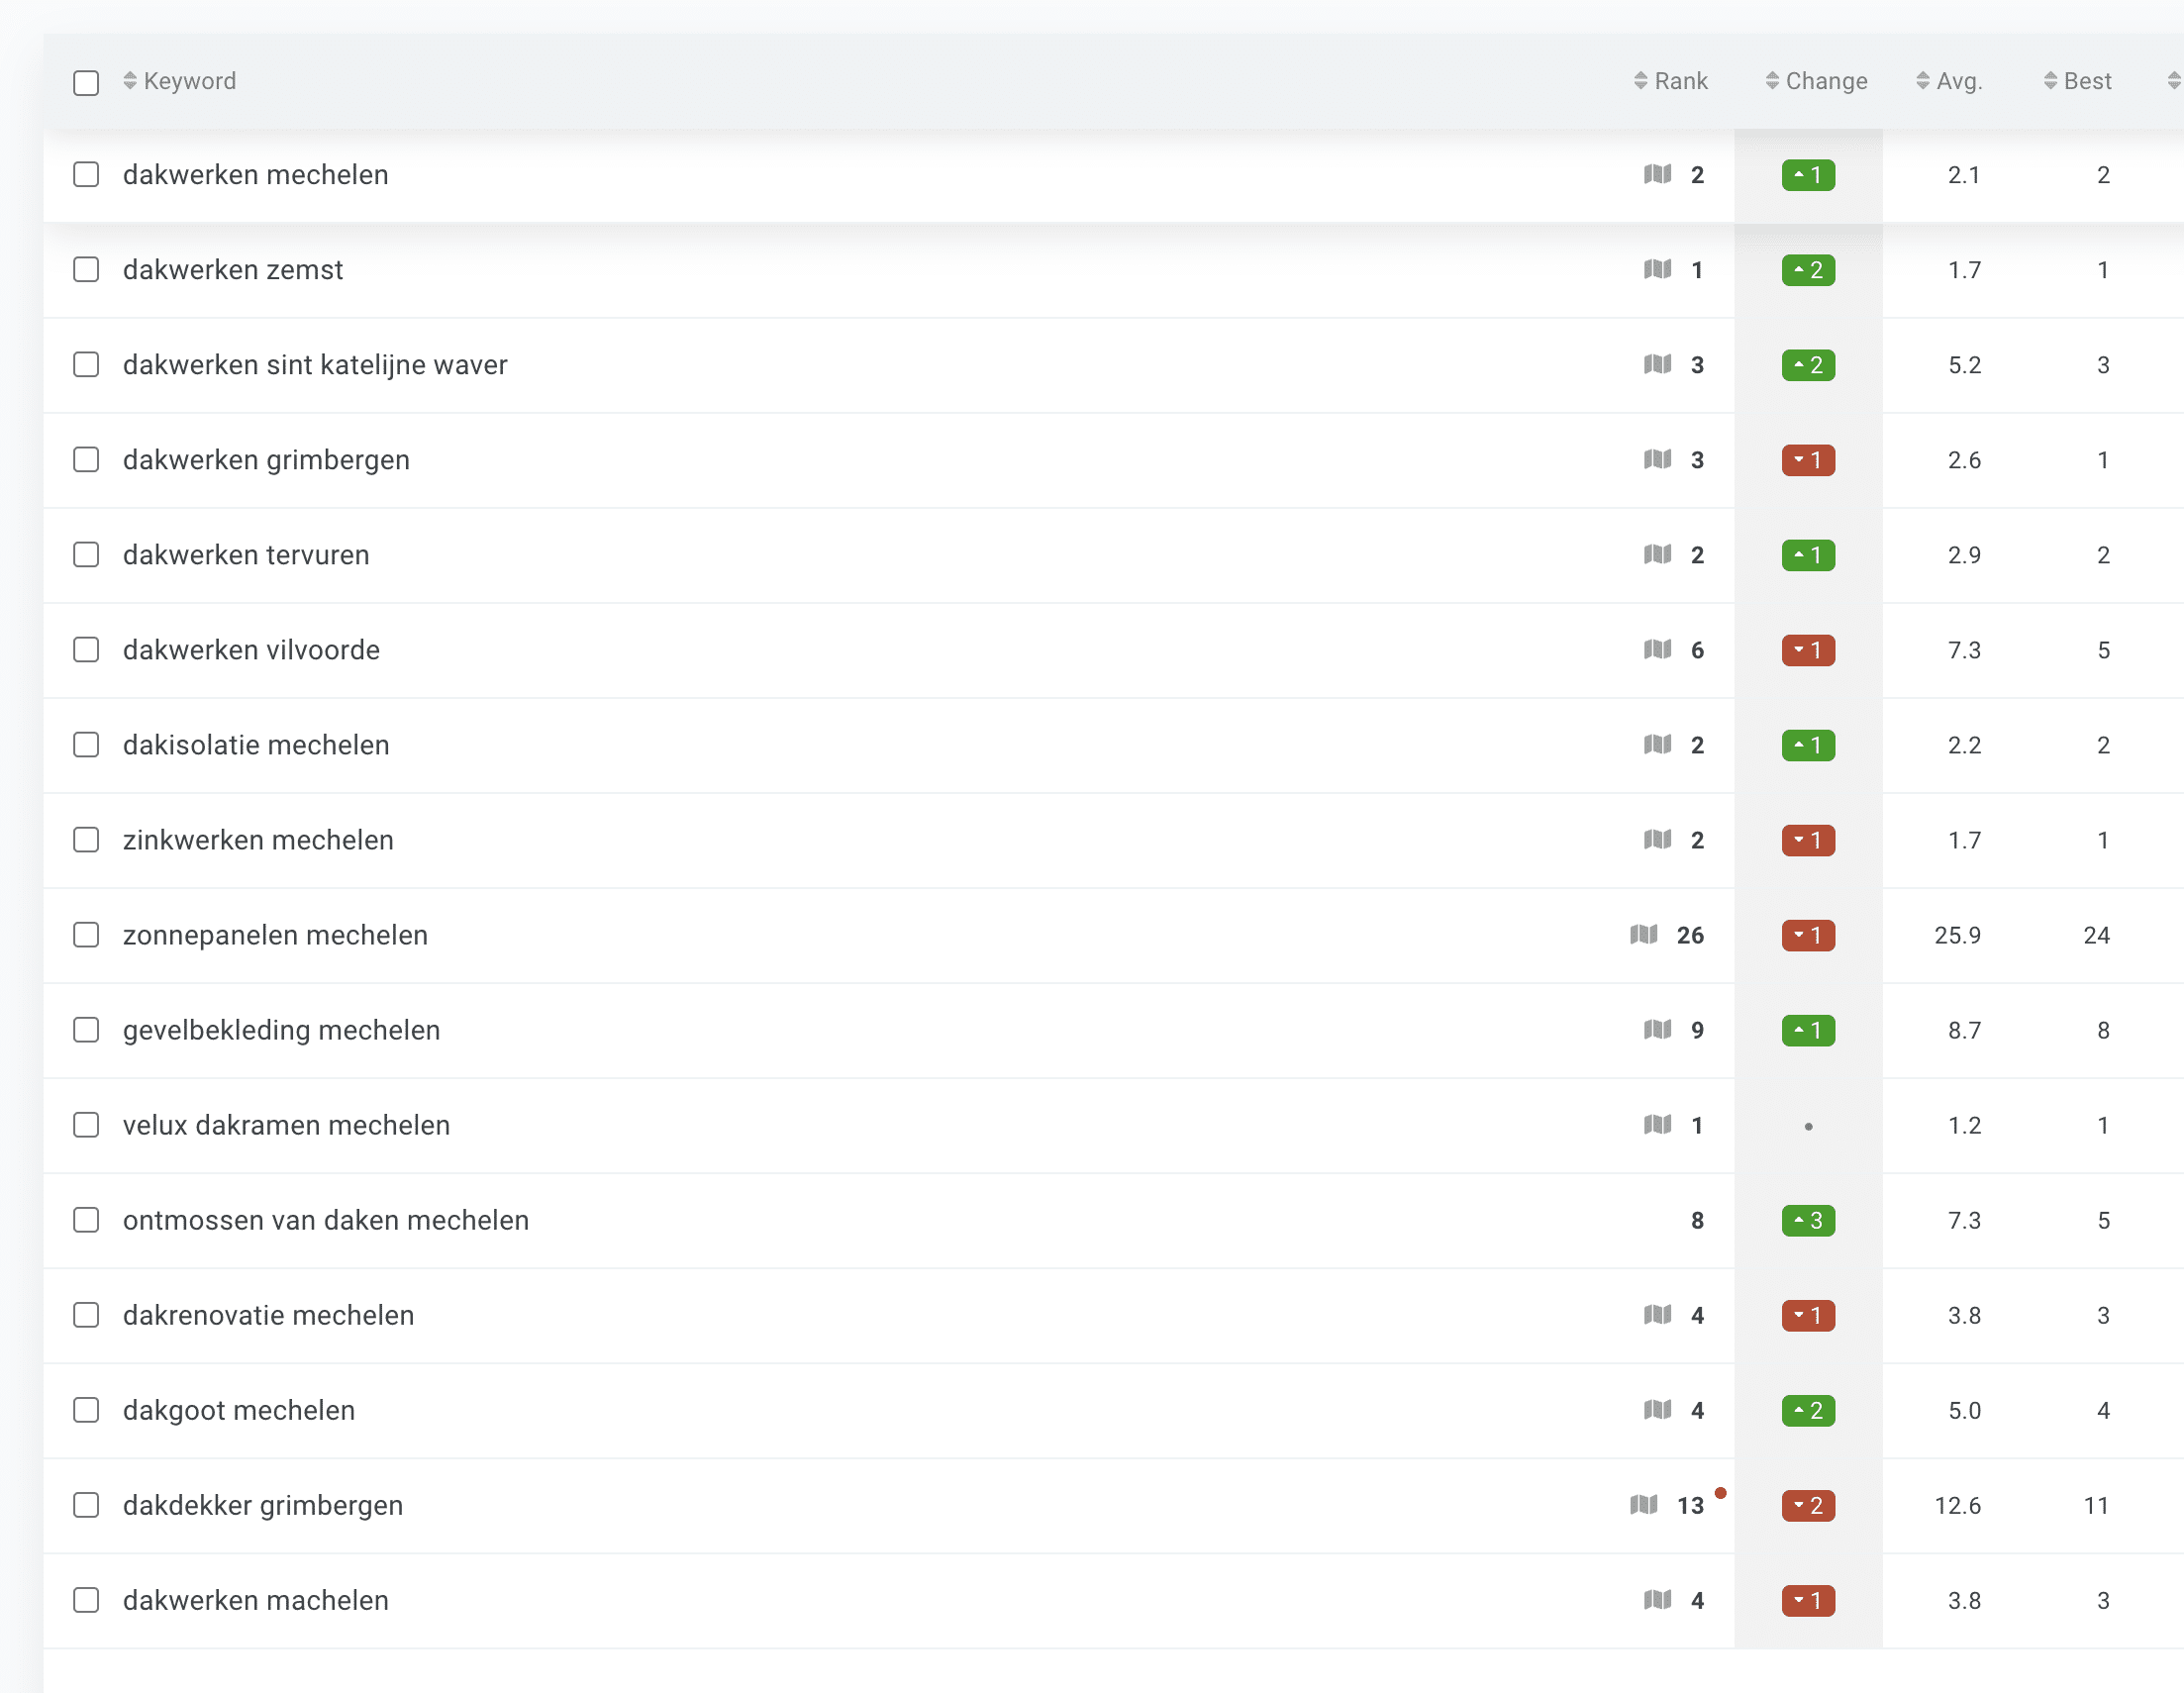The height and width of the screenshot is (1693, 2184).
Task: Check the box for dakwerken machelen
Action: pos(86,1599)
